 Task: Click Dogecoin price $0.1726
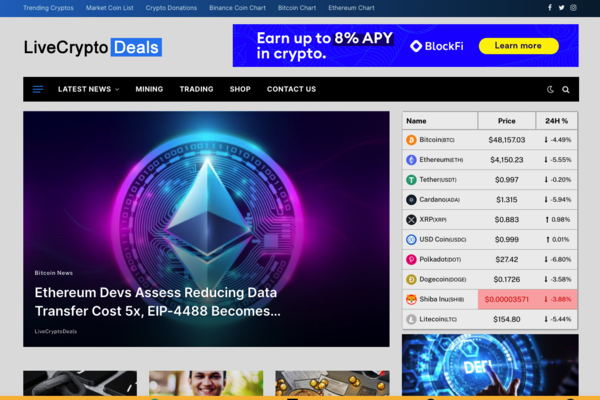tap(507, 279)
